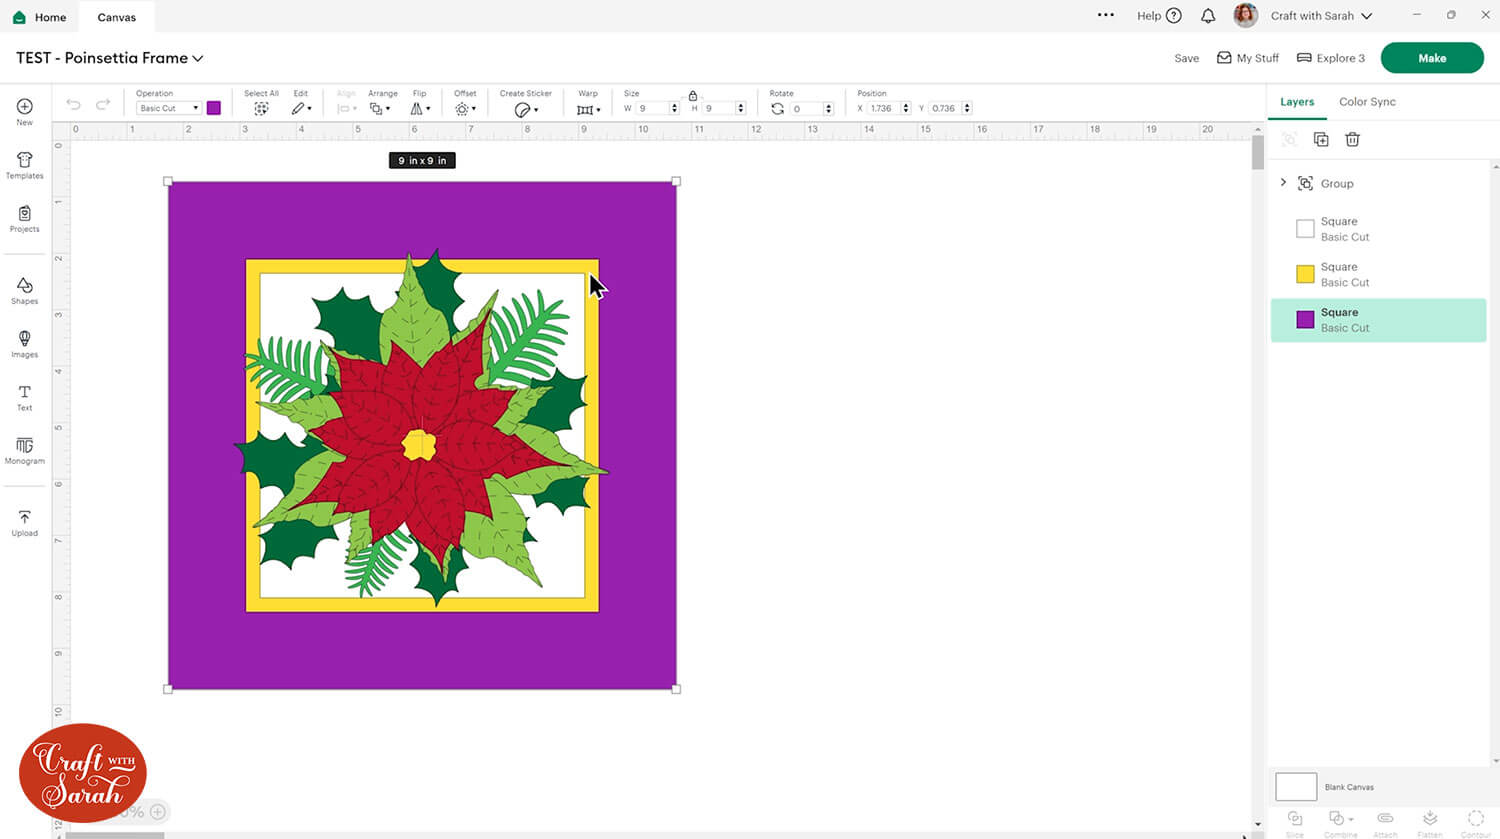Click the green Make button
Image resolution: width=1500 pixels, height=839 pixels.
tap(1431, 58)
